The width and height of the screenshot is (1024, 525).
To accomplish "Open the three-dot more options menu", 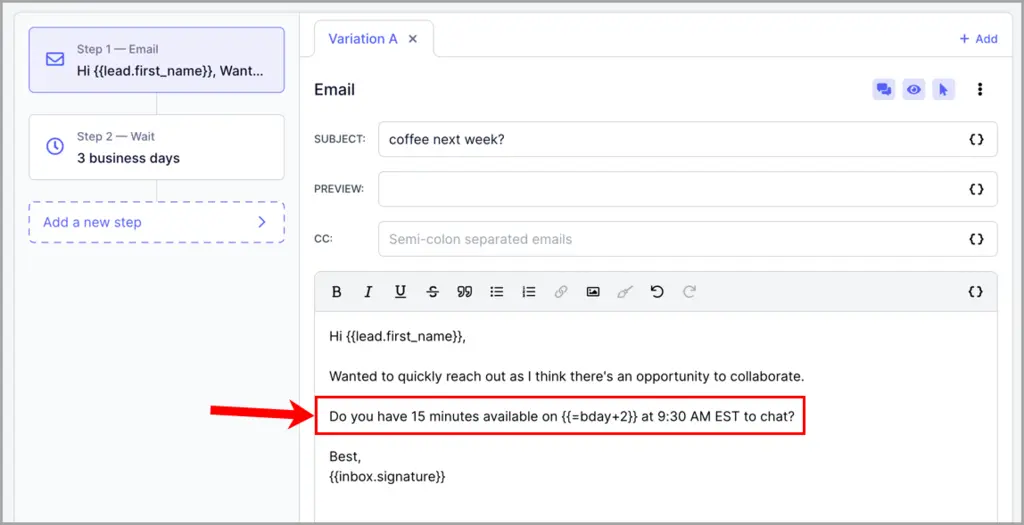I will pos(980,89).
